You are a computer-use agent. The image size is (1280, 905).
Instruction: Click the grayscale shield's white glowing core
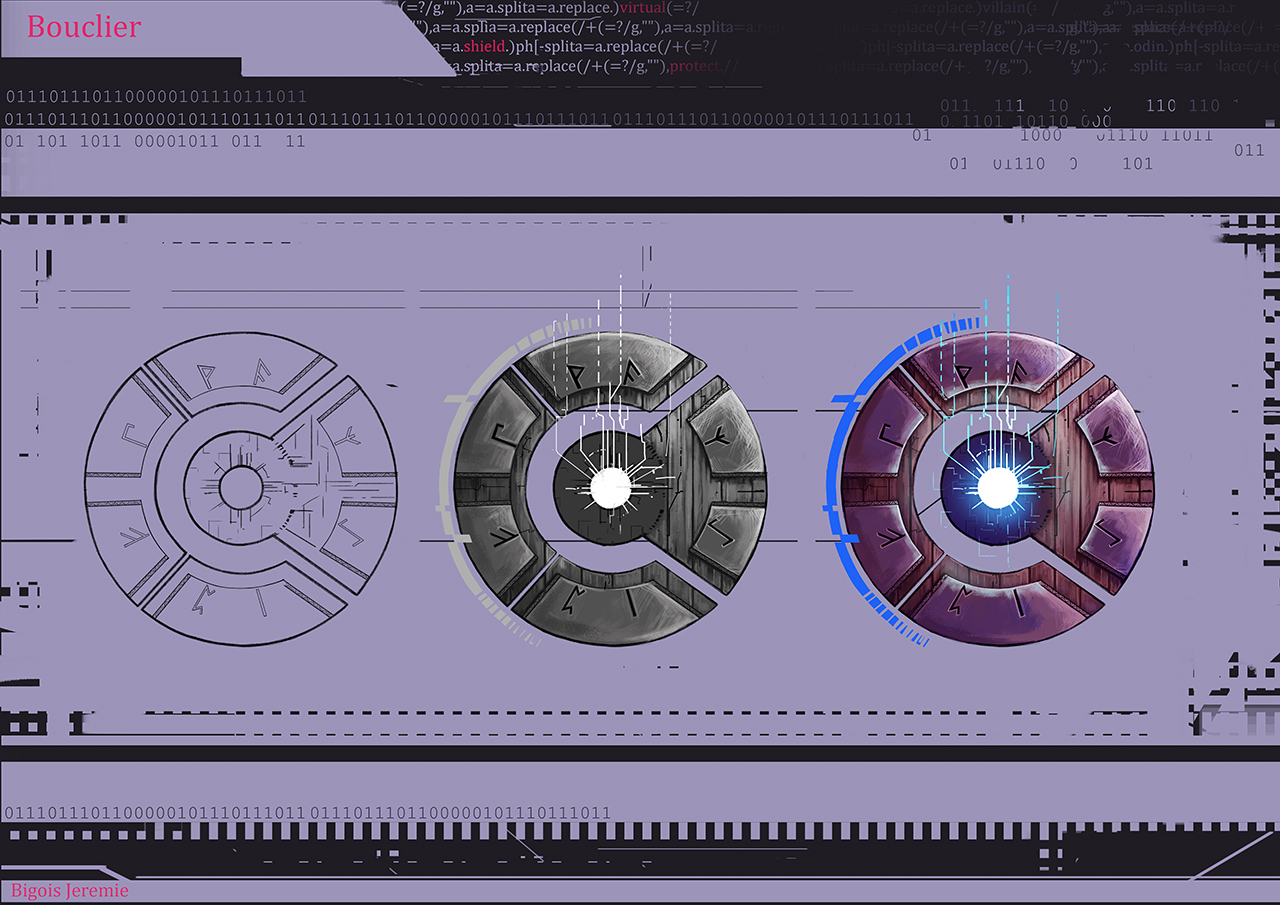[x=609, y=488]
